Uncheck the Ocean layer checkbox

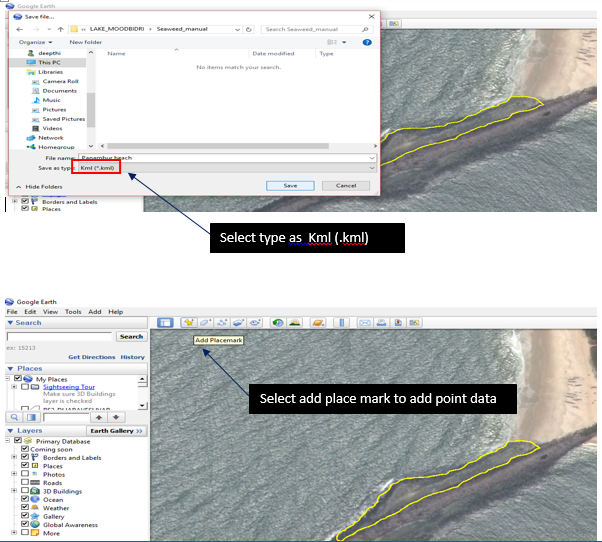click(x=24, y=499)
